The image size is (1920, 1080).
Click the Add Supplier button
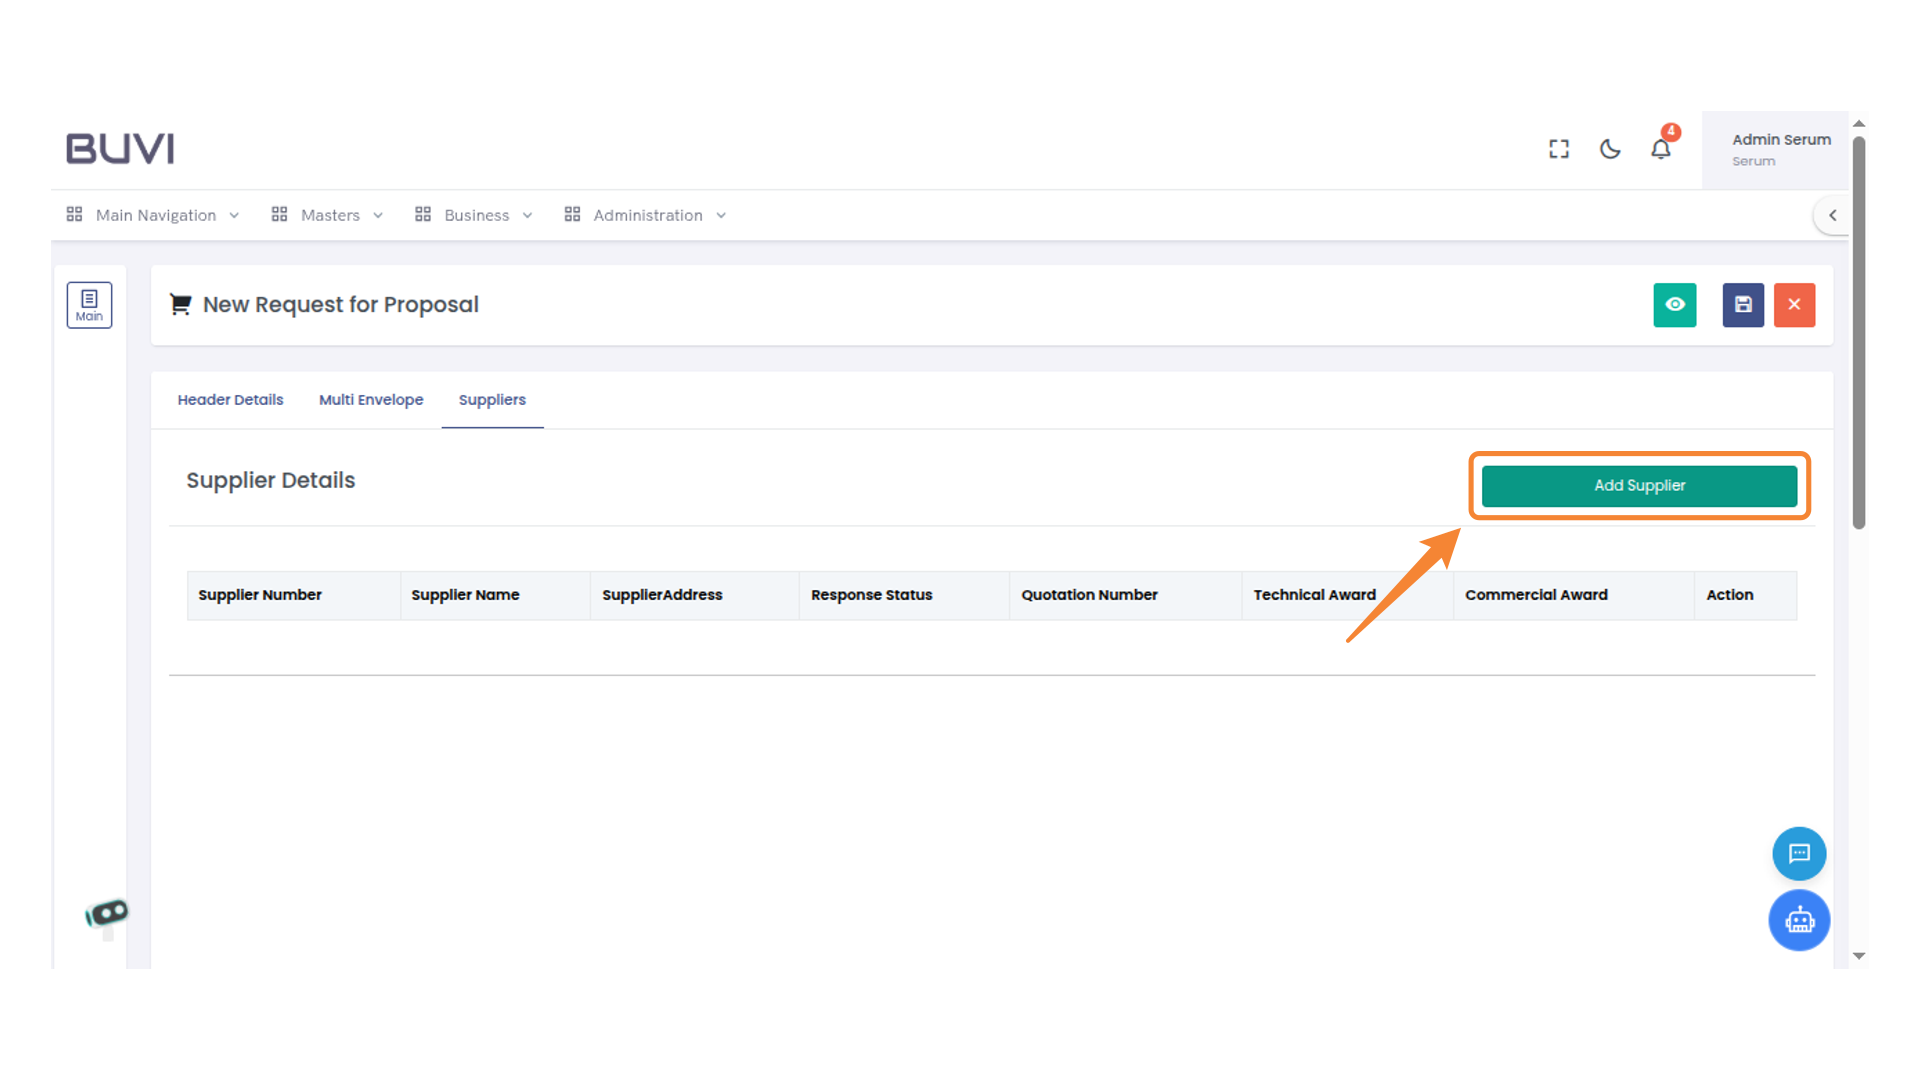1639,486
